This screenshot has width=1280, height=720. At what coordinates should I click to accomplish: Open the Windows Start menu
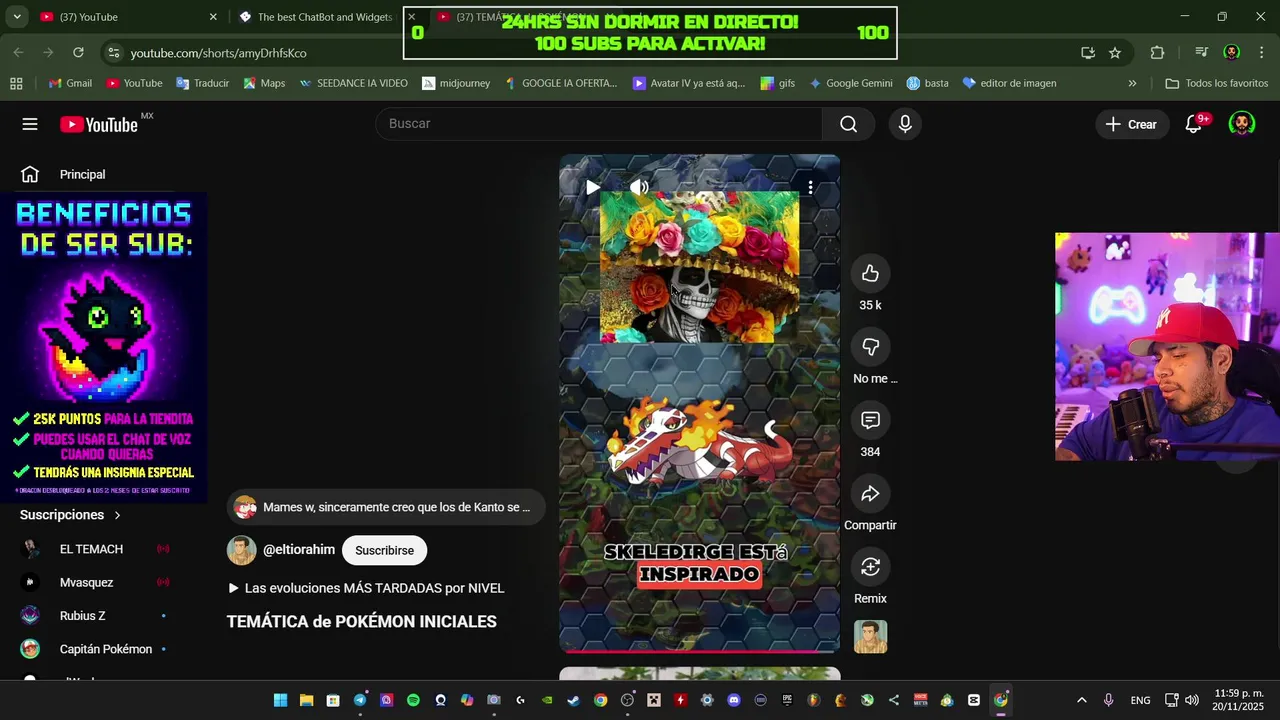[281, 700]
